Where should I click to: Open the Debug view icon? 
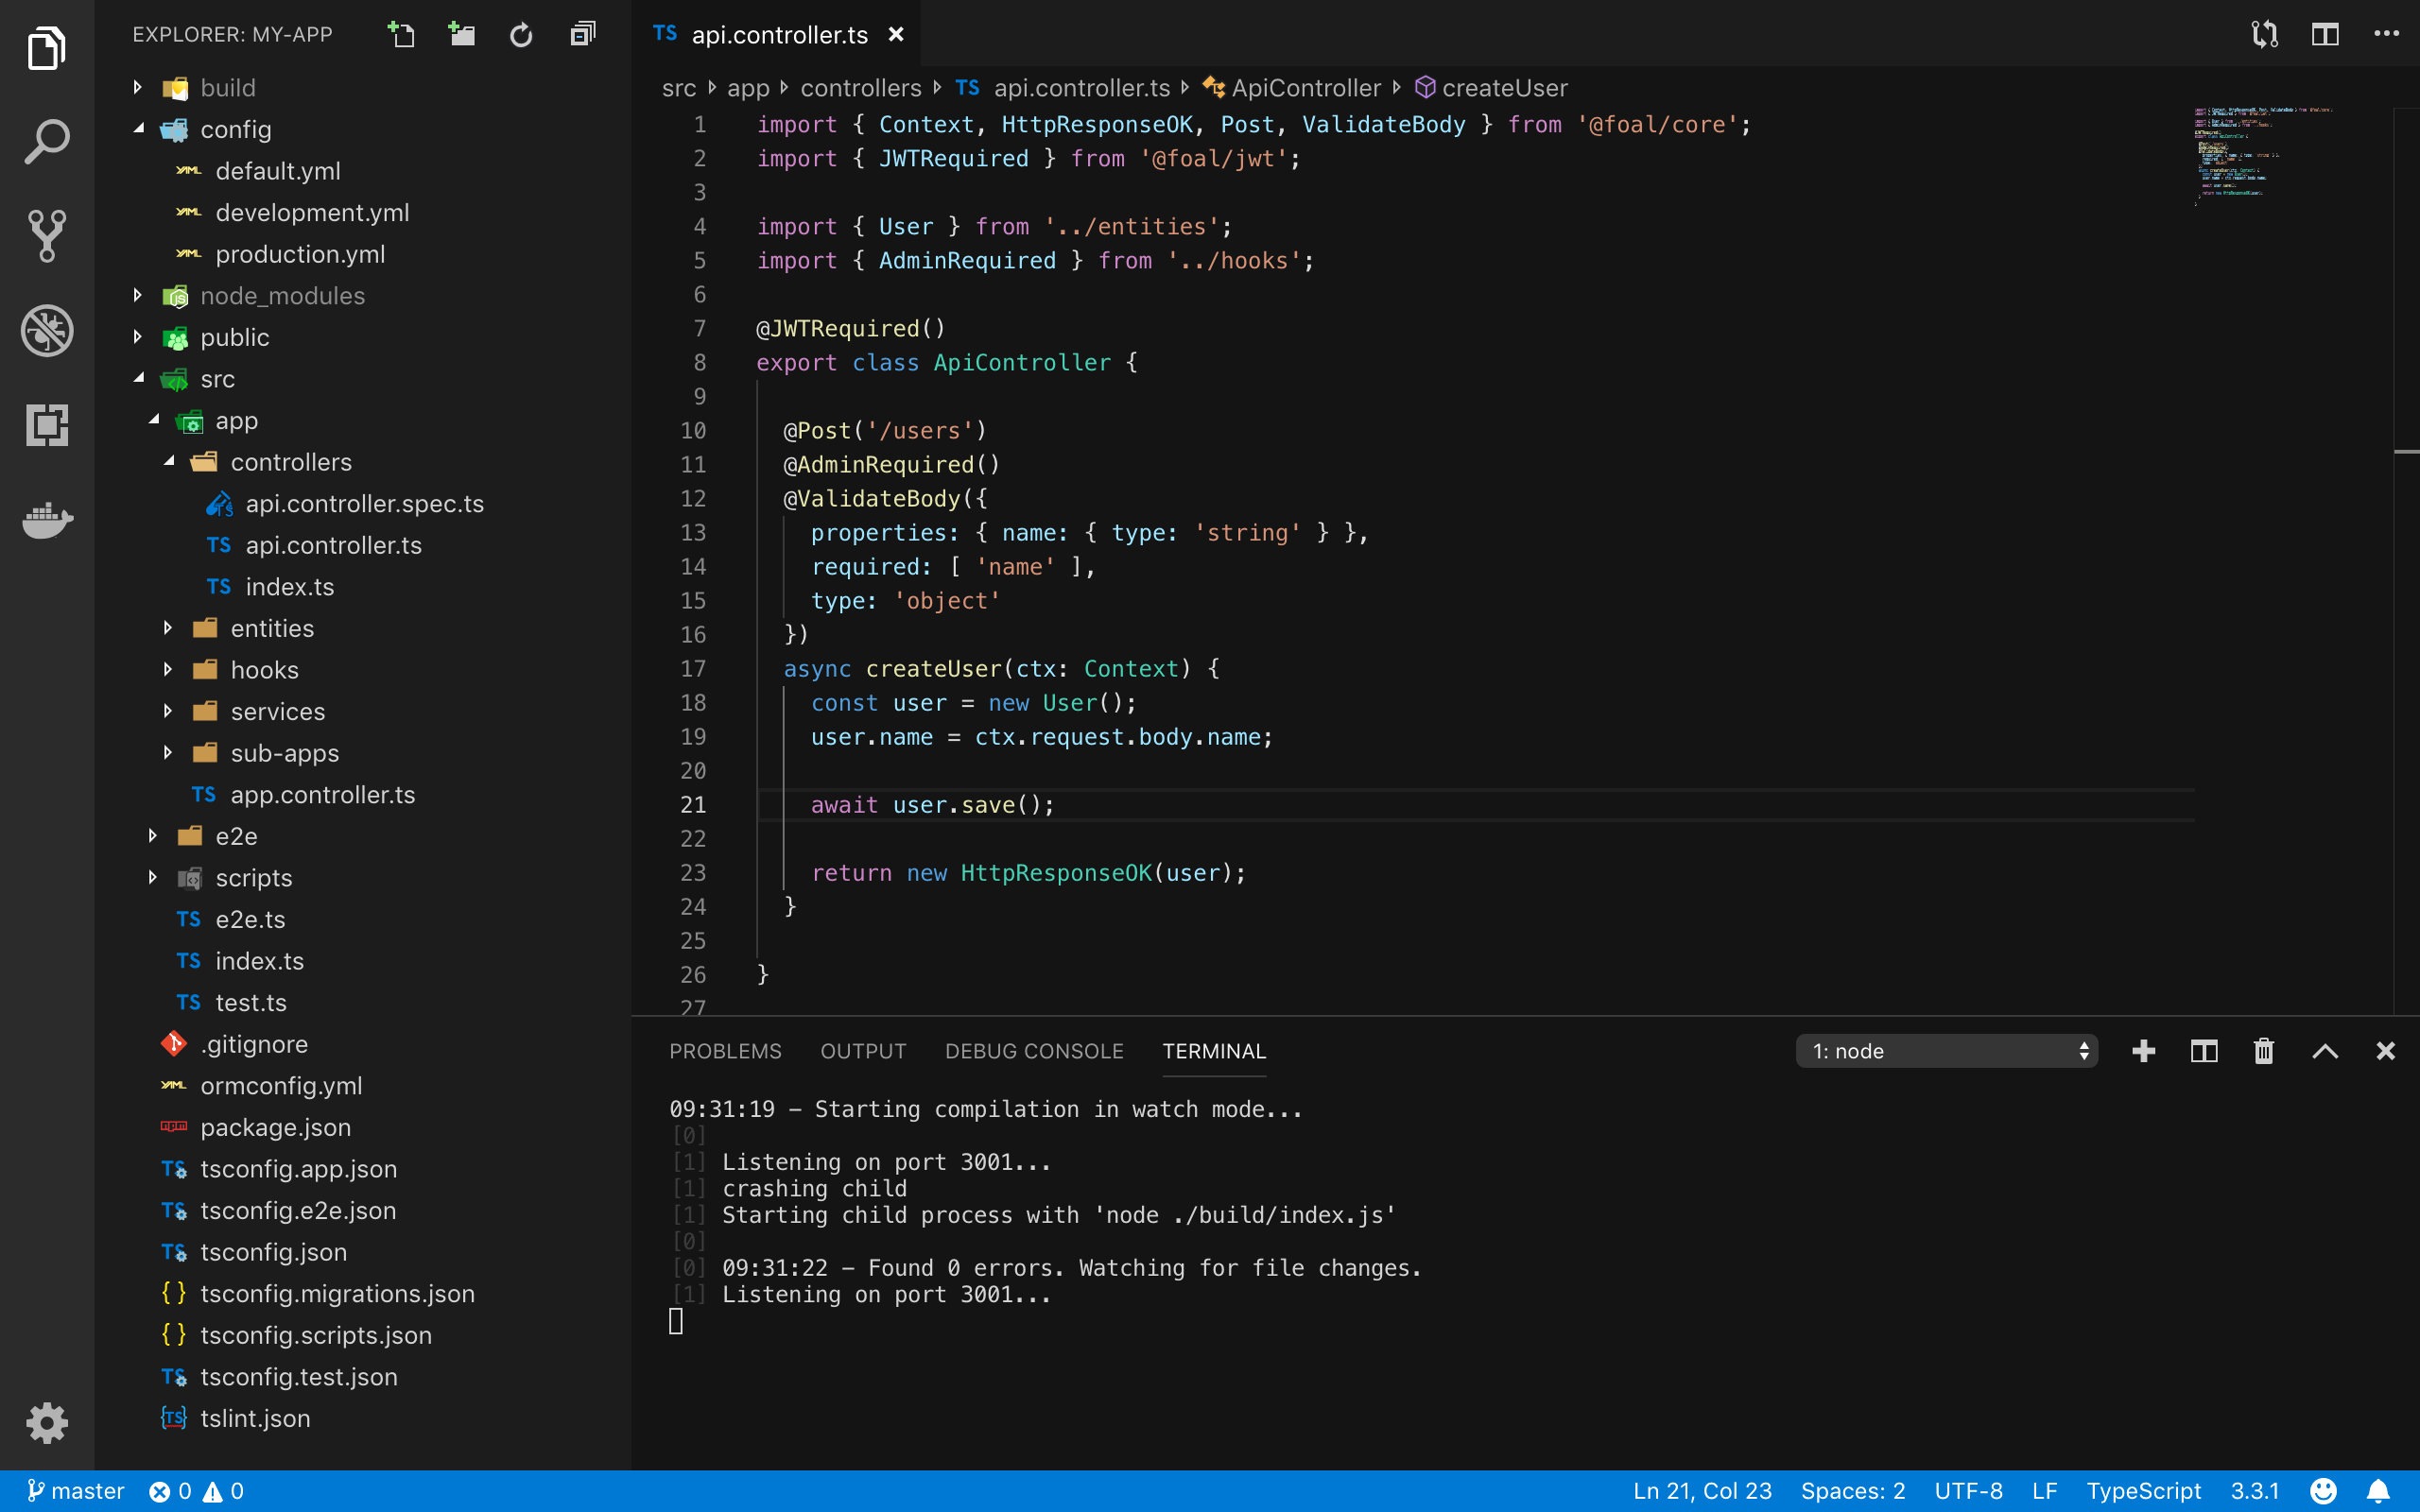point(47,331)
